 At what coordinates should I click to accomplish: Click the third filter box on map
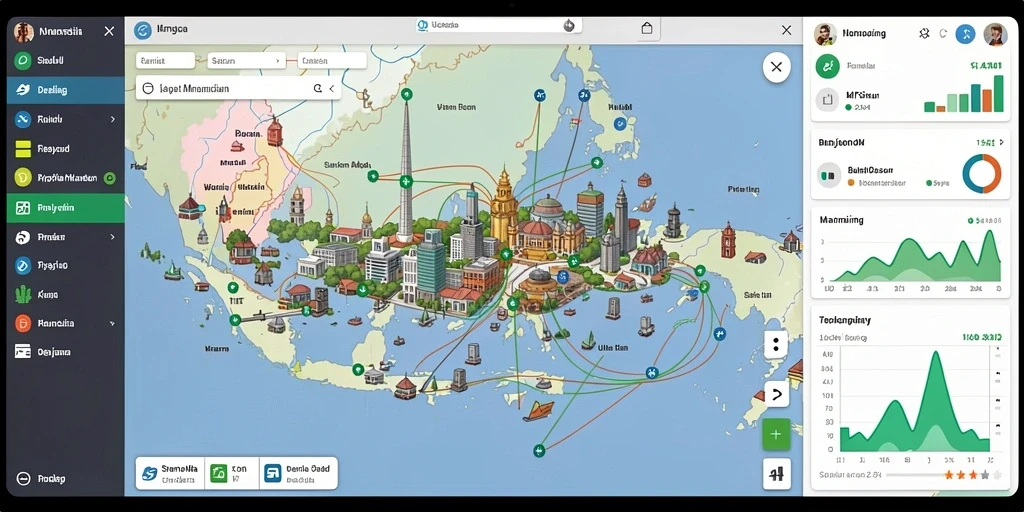(332, 61)
